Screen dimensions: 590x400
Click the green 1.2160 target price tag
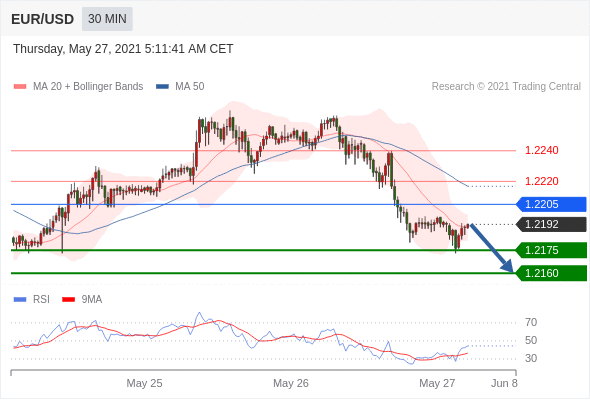(551, 273)
